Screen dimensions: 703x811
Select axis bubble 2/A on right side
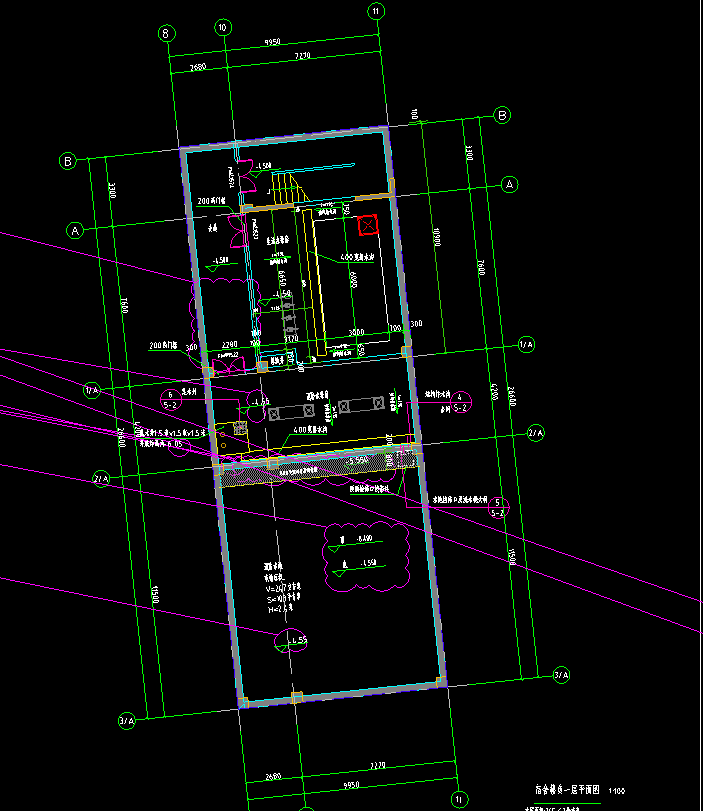click(x=535, y=433)
